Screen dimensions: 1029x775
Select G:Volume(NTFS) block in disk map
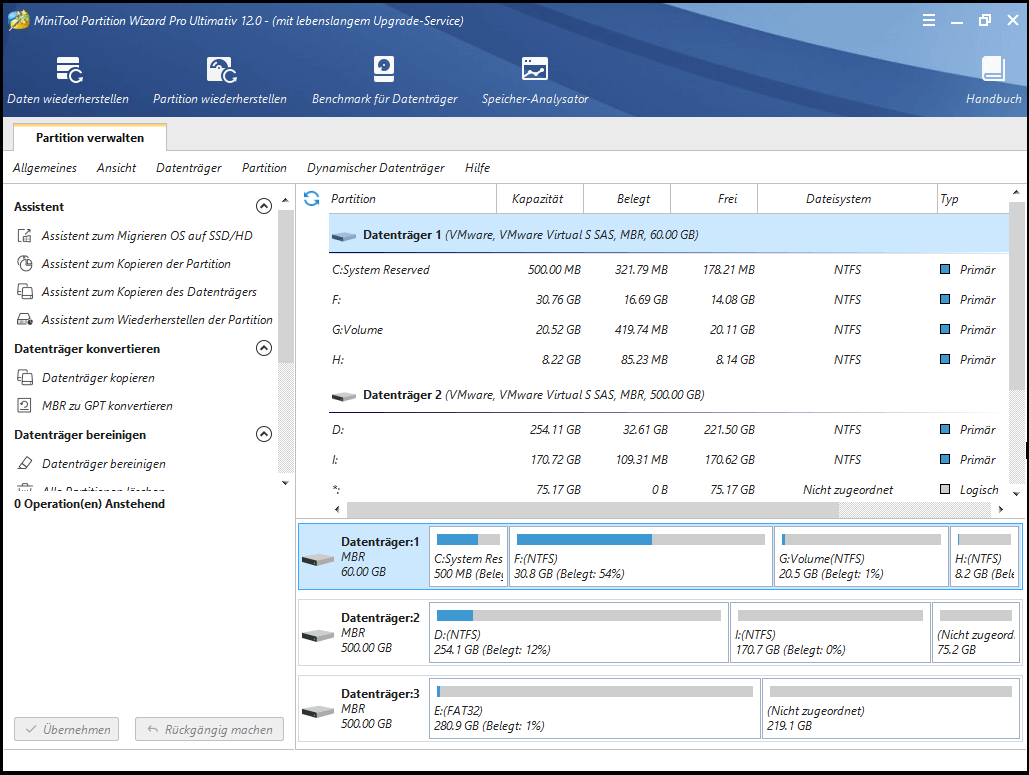[862, 556]
